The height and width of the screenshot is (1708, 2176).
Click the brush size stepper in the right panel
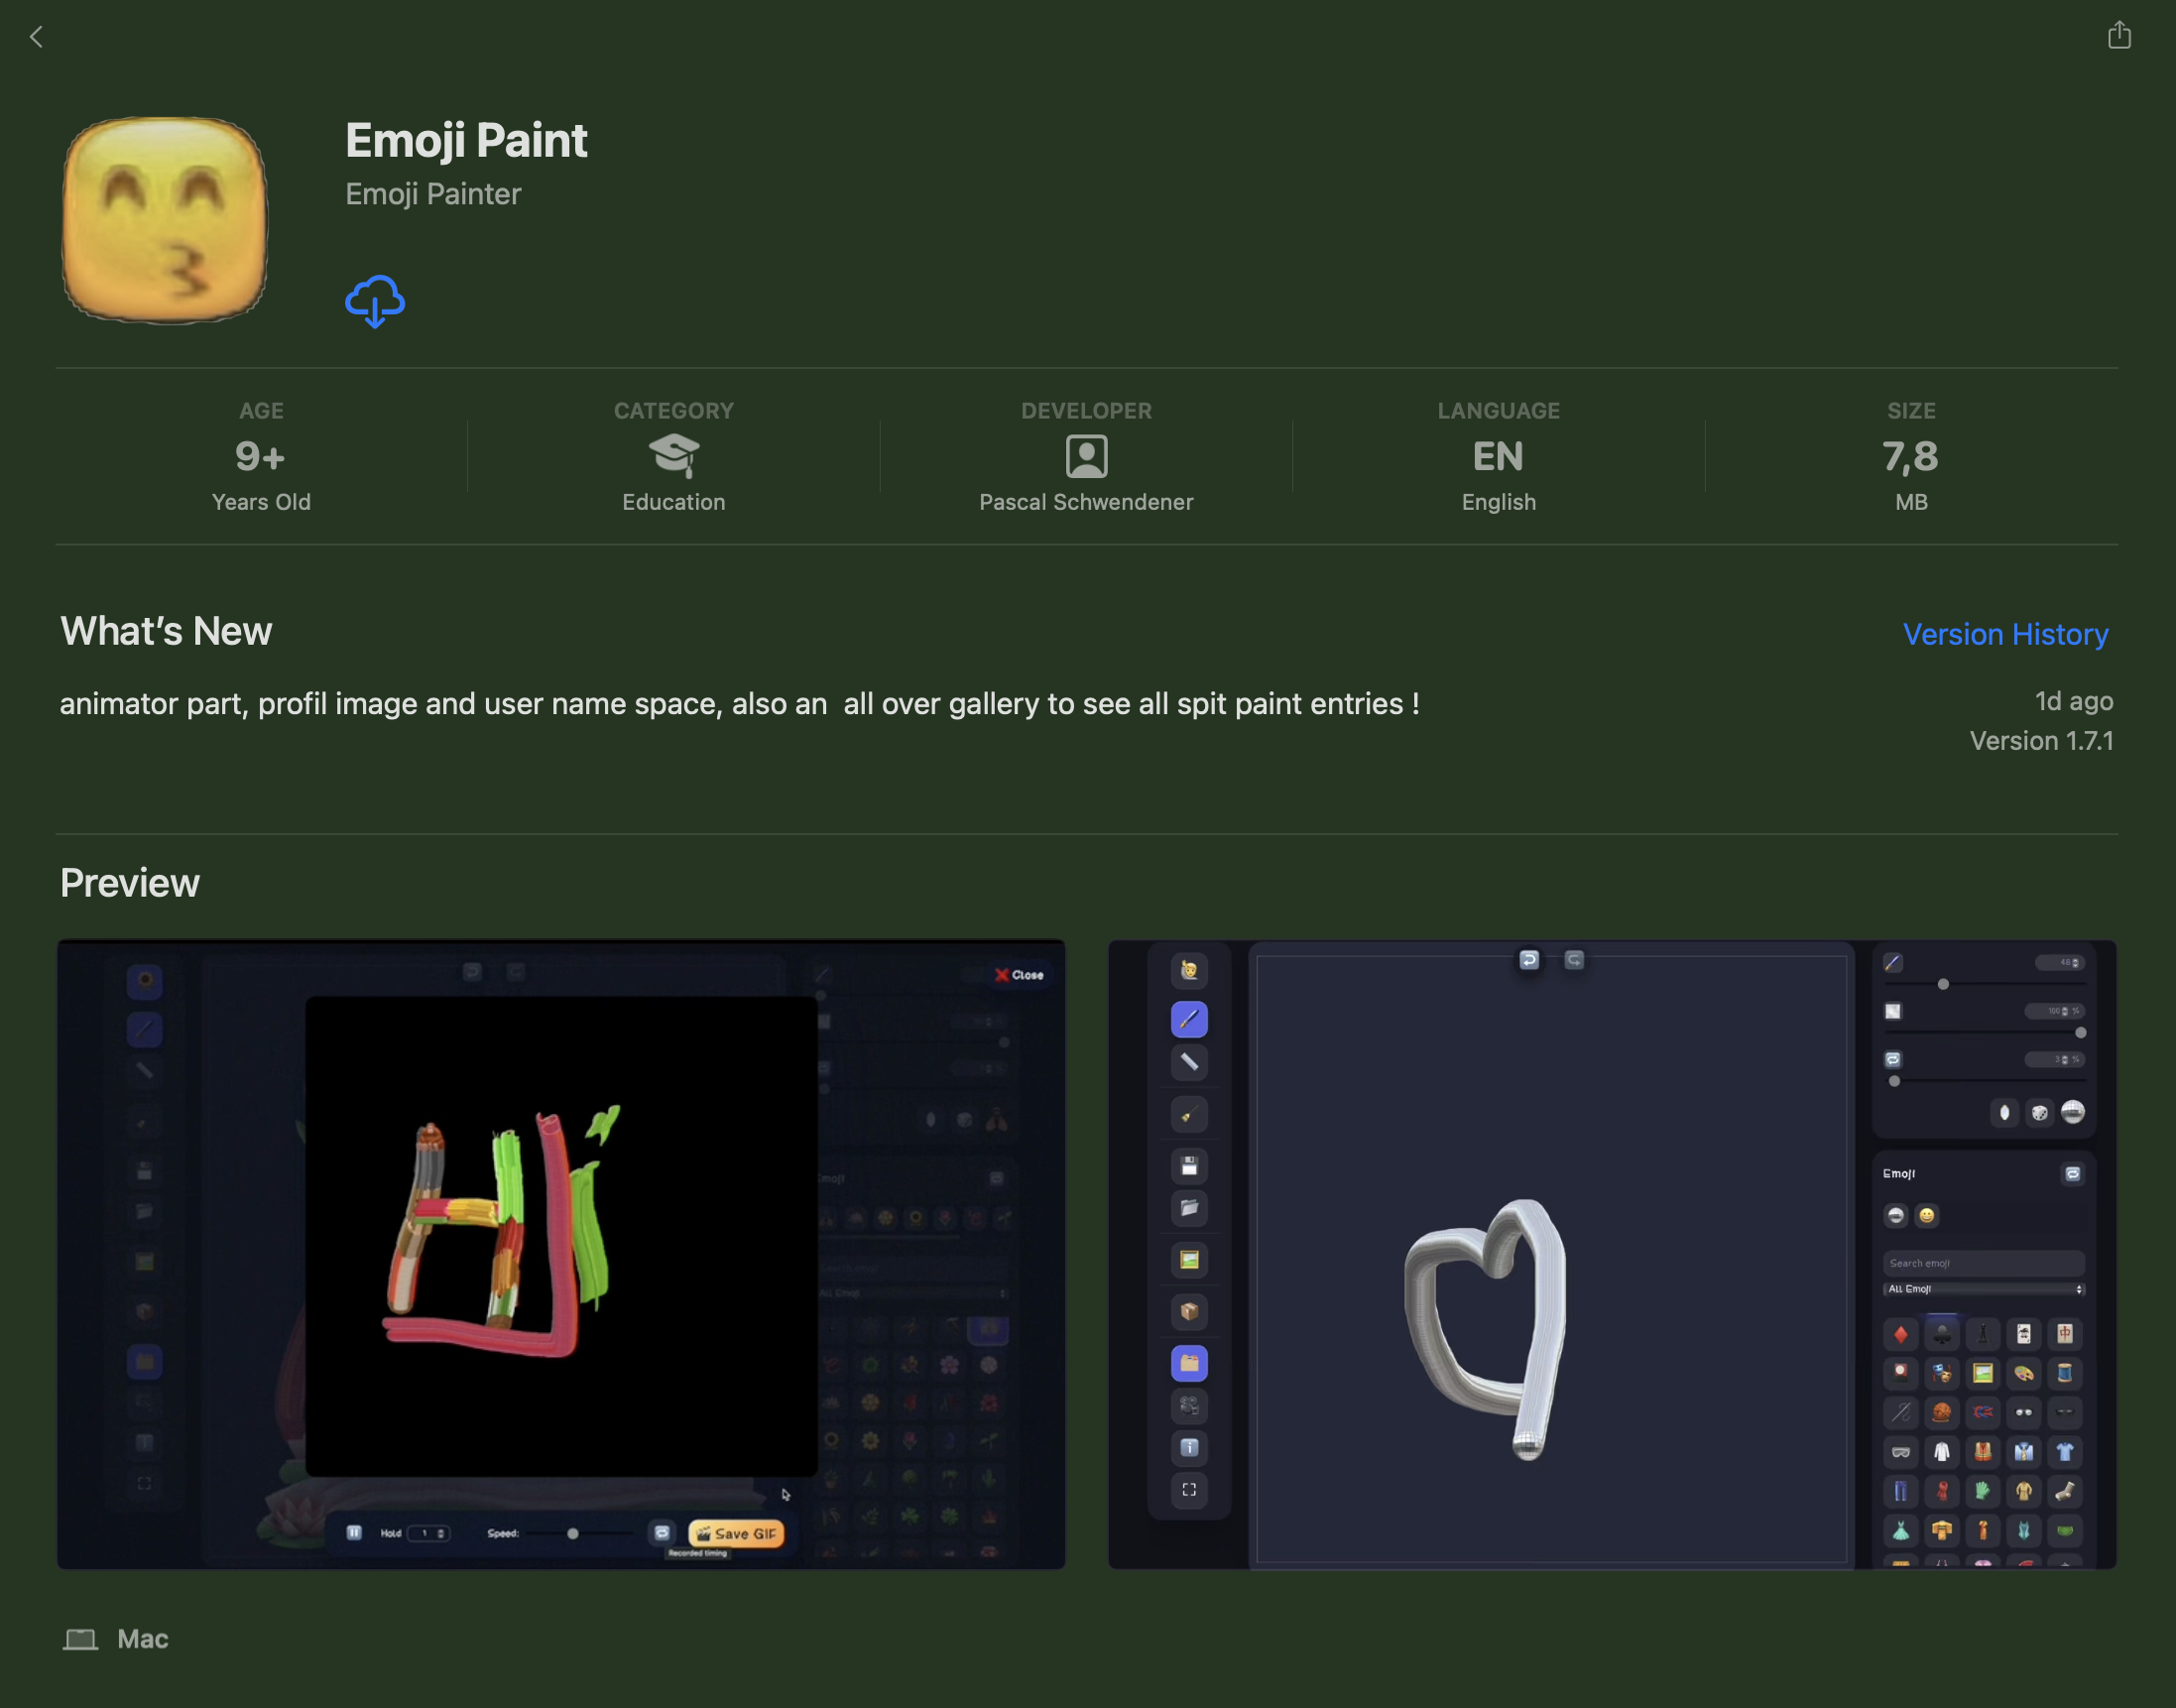tap(2075, 963)
